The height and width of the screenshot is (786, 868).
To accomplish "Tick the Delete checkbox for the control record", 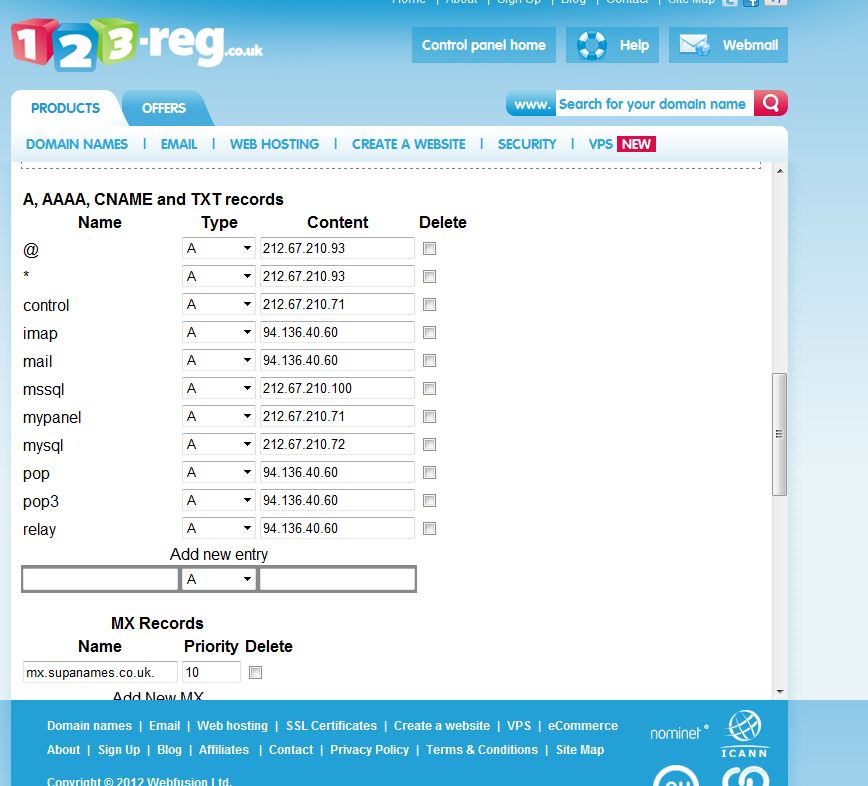I will click(429, 305).
